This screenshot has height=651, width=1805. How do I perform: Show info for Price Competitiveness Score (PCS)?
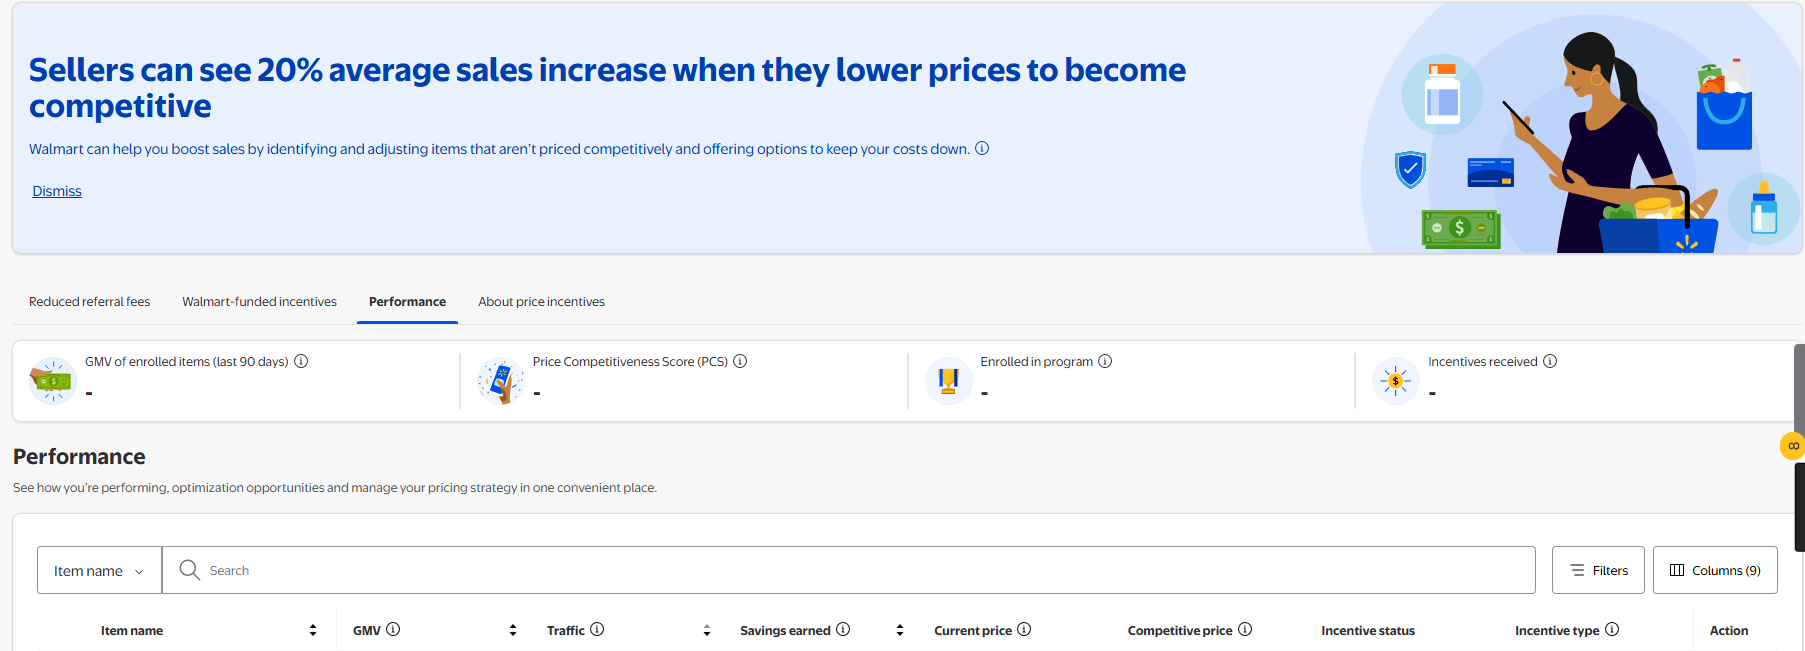(x=740, y=361)
